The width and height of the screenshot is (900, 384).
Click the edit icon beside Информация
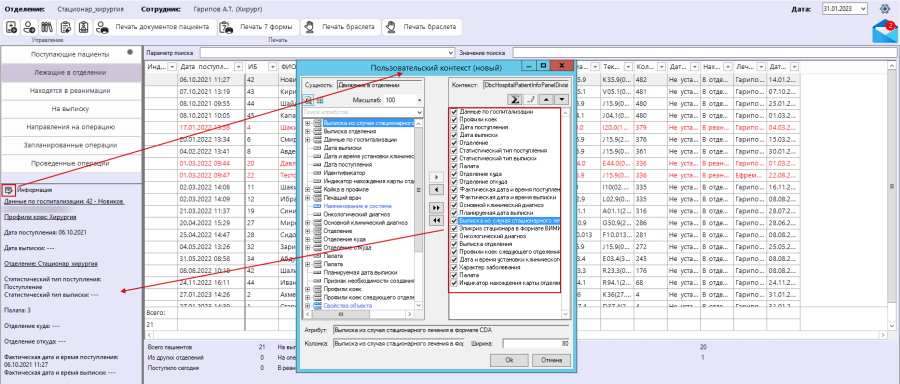coord(9,189)
